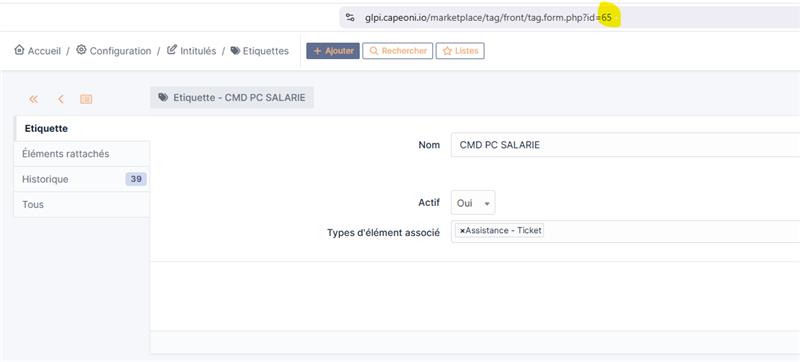800x362 pixels.
Task: Click the Etiquettes tag icon in breadcrumb
Action: click(235, 50)
